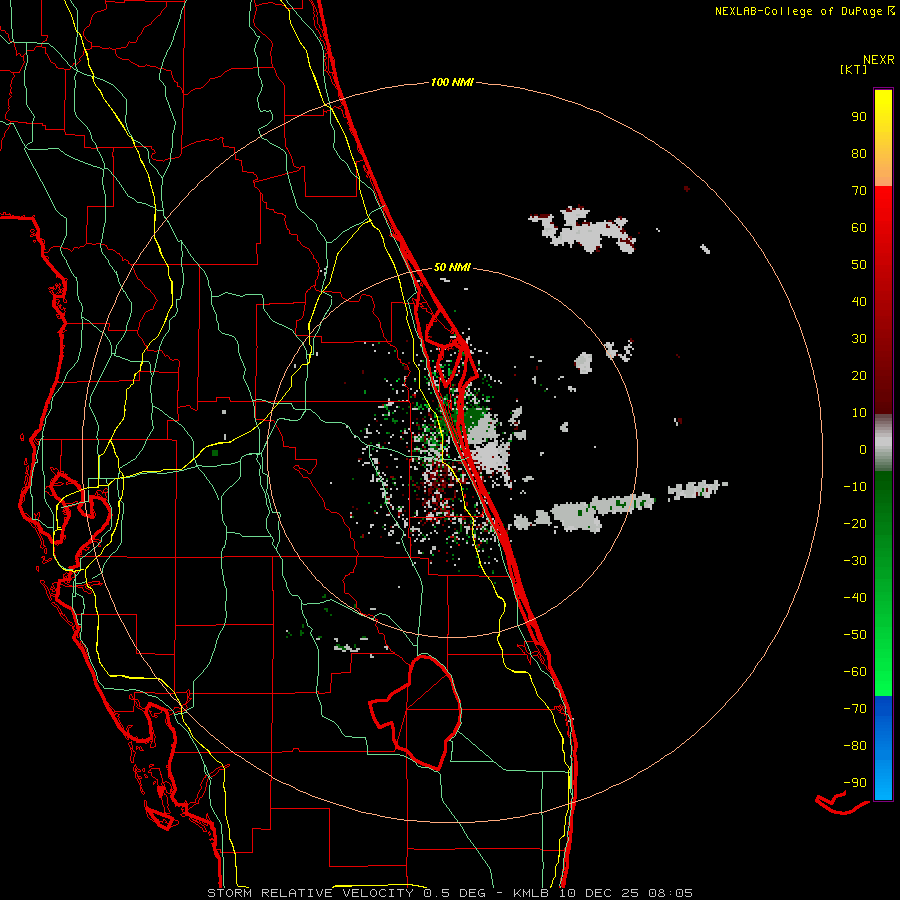
Task: Pick the yellow segment of the color bar
Action: [883, 138]
